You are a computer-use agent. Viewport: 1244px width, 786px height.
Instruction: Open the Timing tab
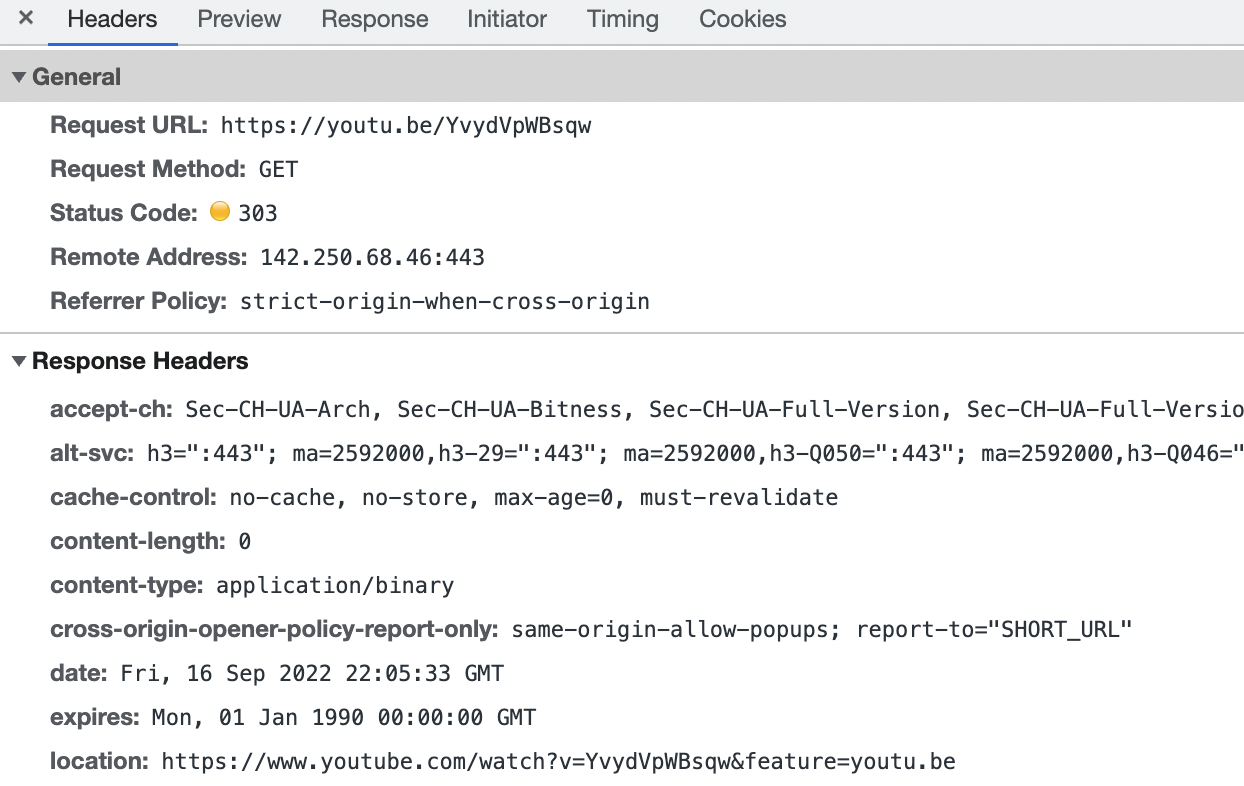coord(623,19)
